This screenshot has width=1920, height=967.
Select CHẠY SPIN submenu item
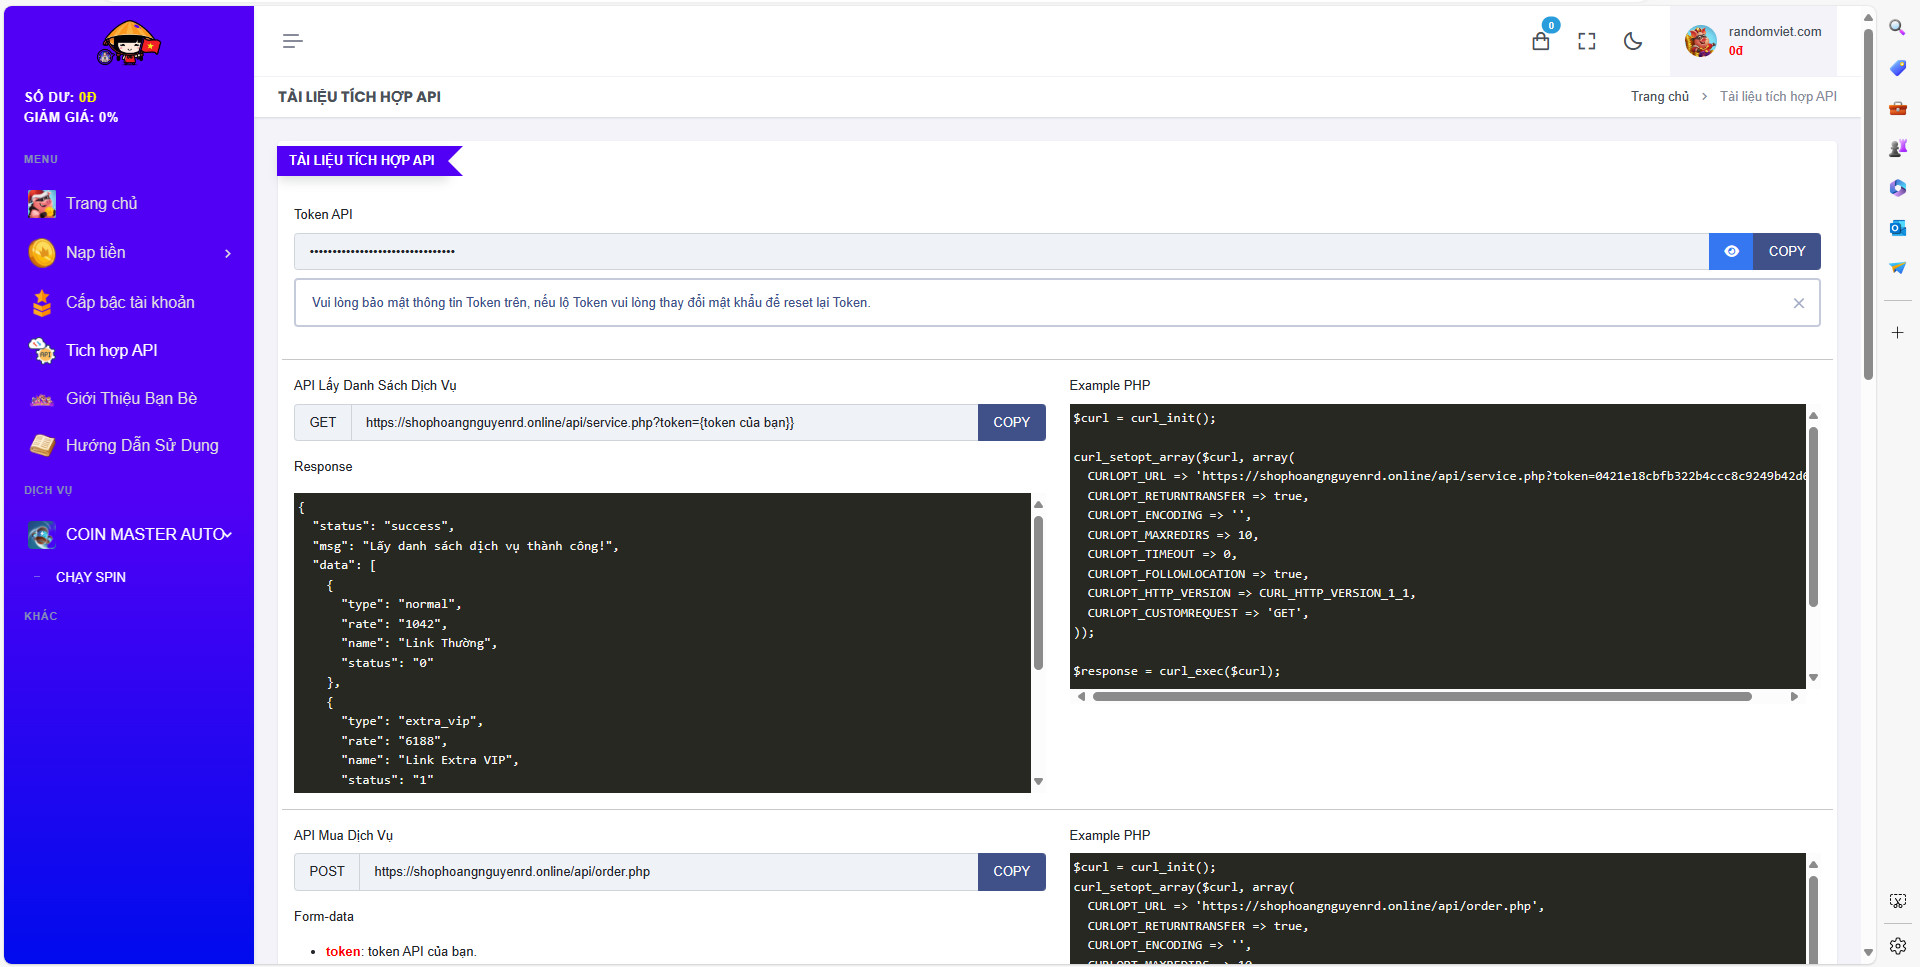pyautogui.click(x=91, y=578)
